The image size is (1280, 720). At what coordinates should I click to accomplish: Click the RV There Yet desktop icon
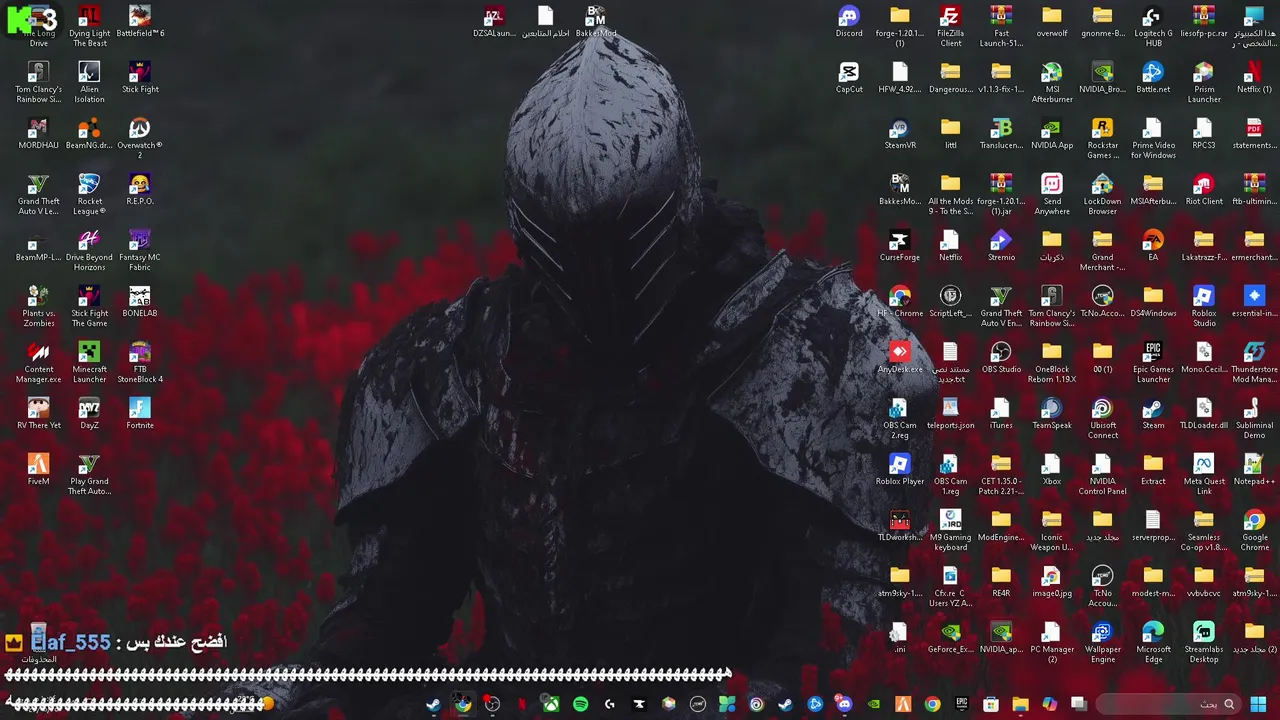pos(38,414)
